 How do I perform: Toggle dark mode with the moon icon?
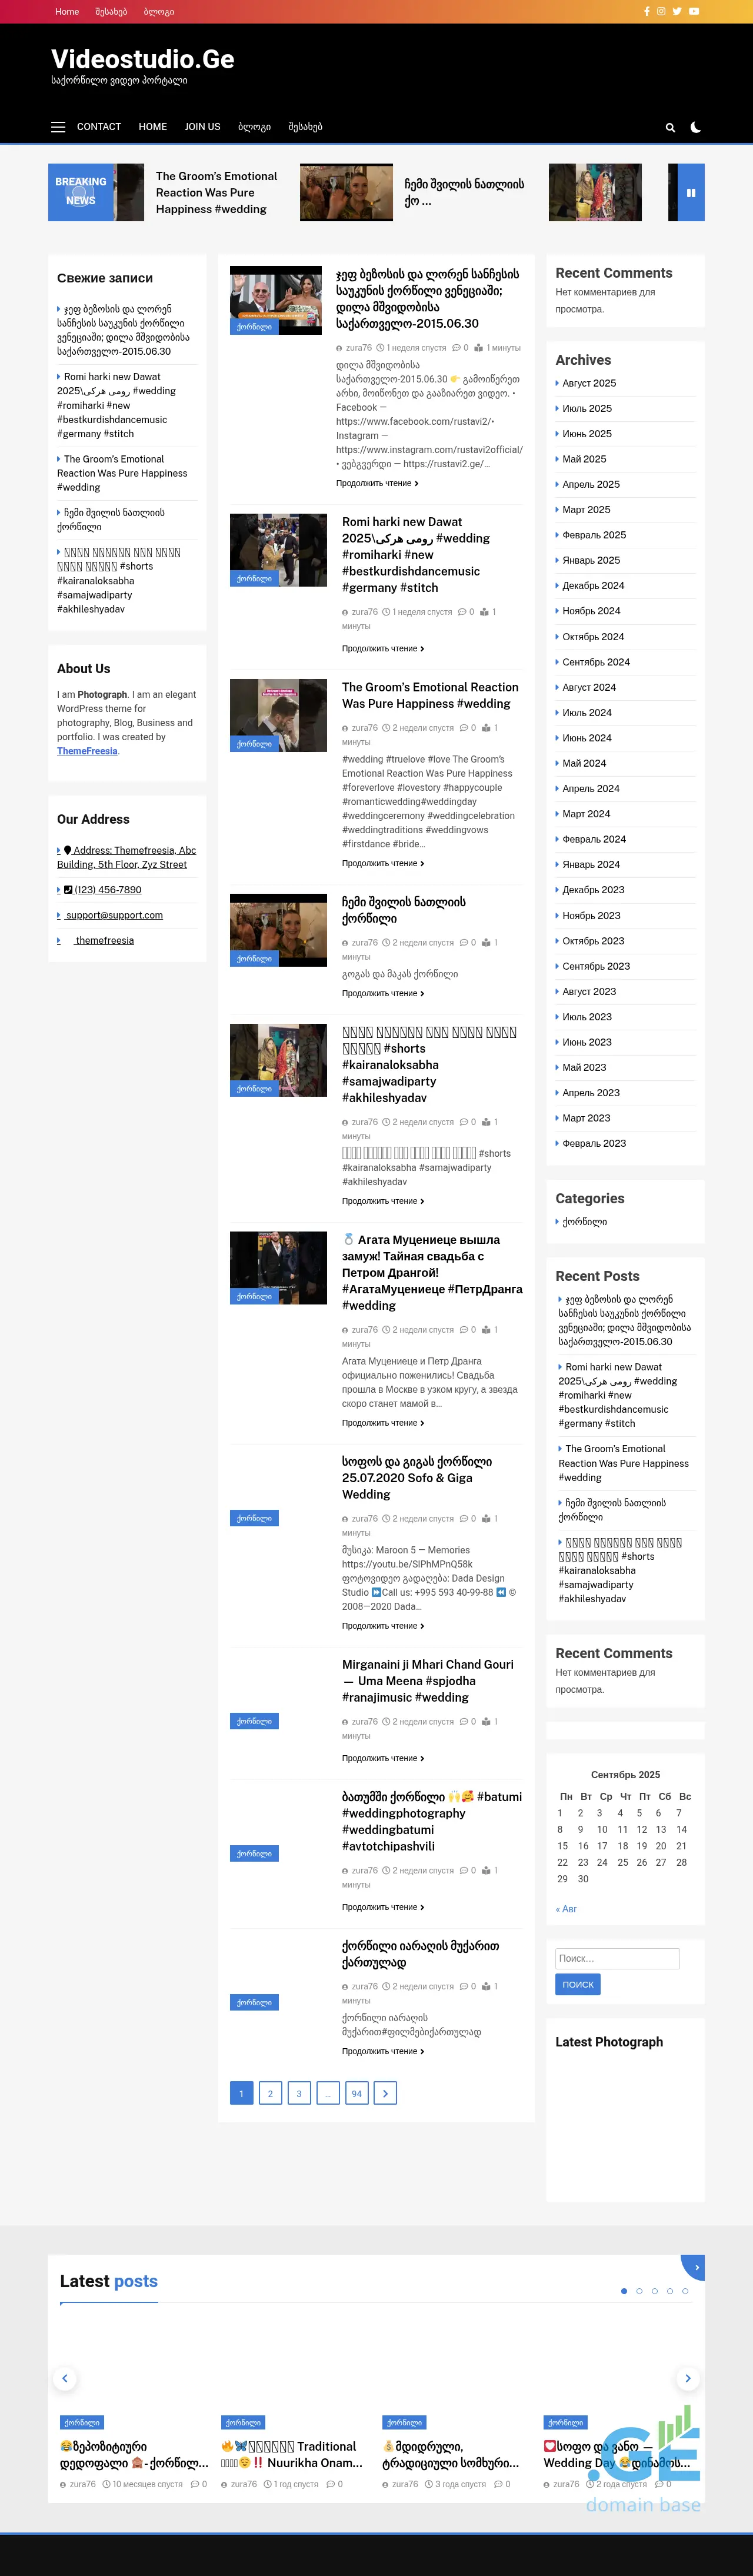[x=696, y=127]
